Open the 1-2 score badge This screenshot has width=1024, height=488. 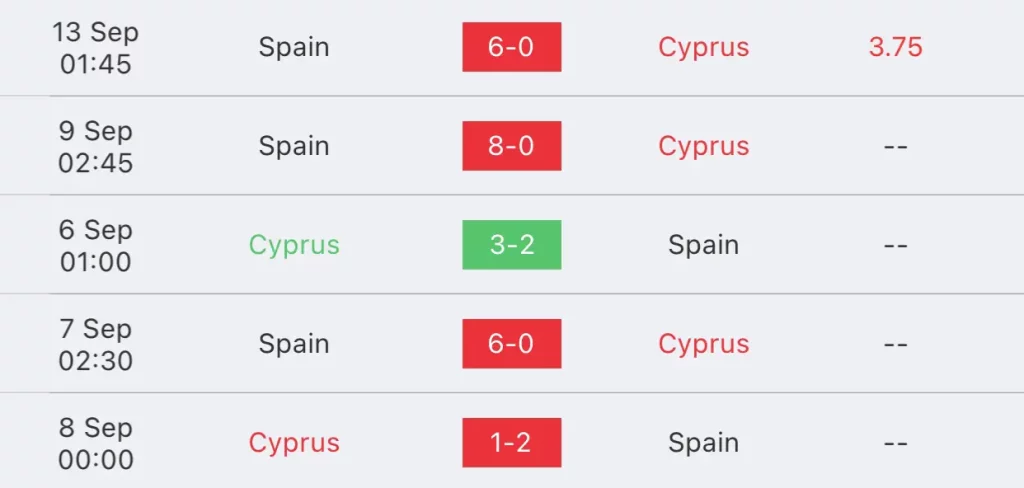coord(511,442)
